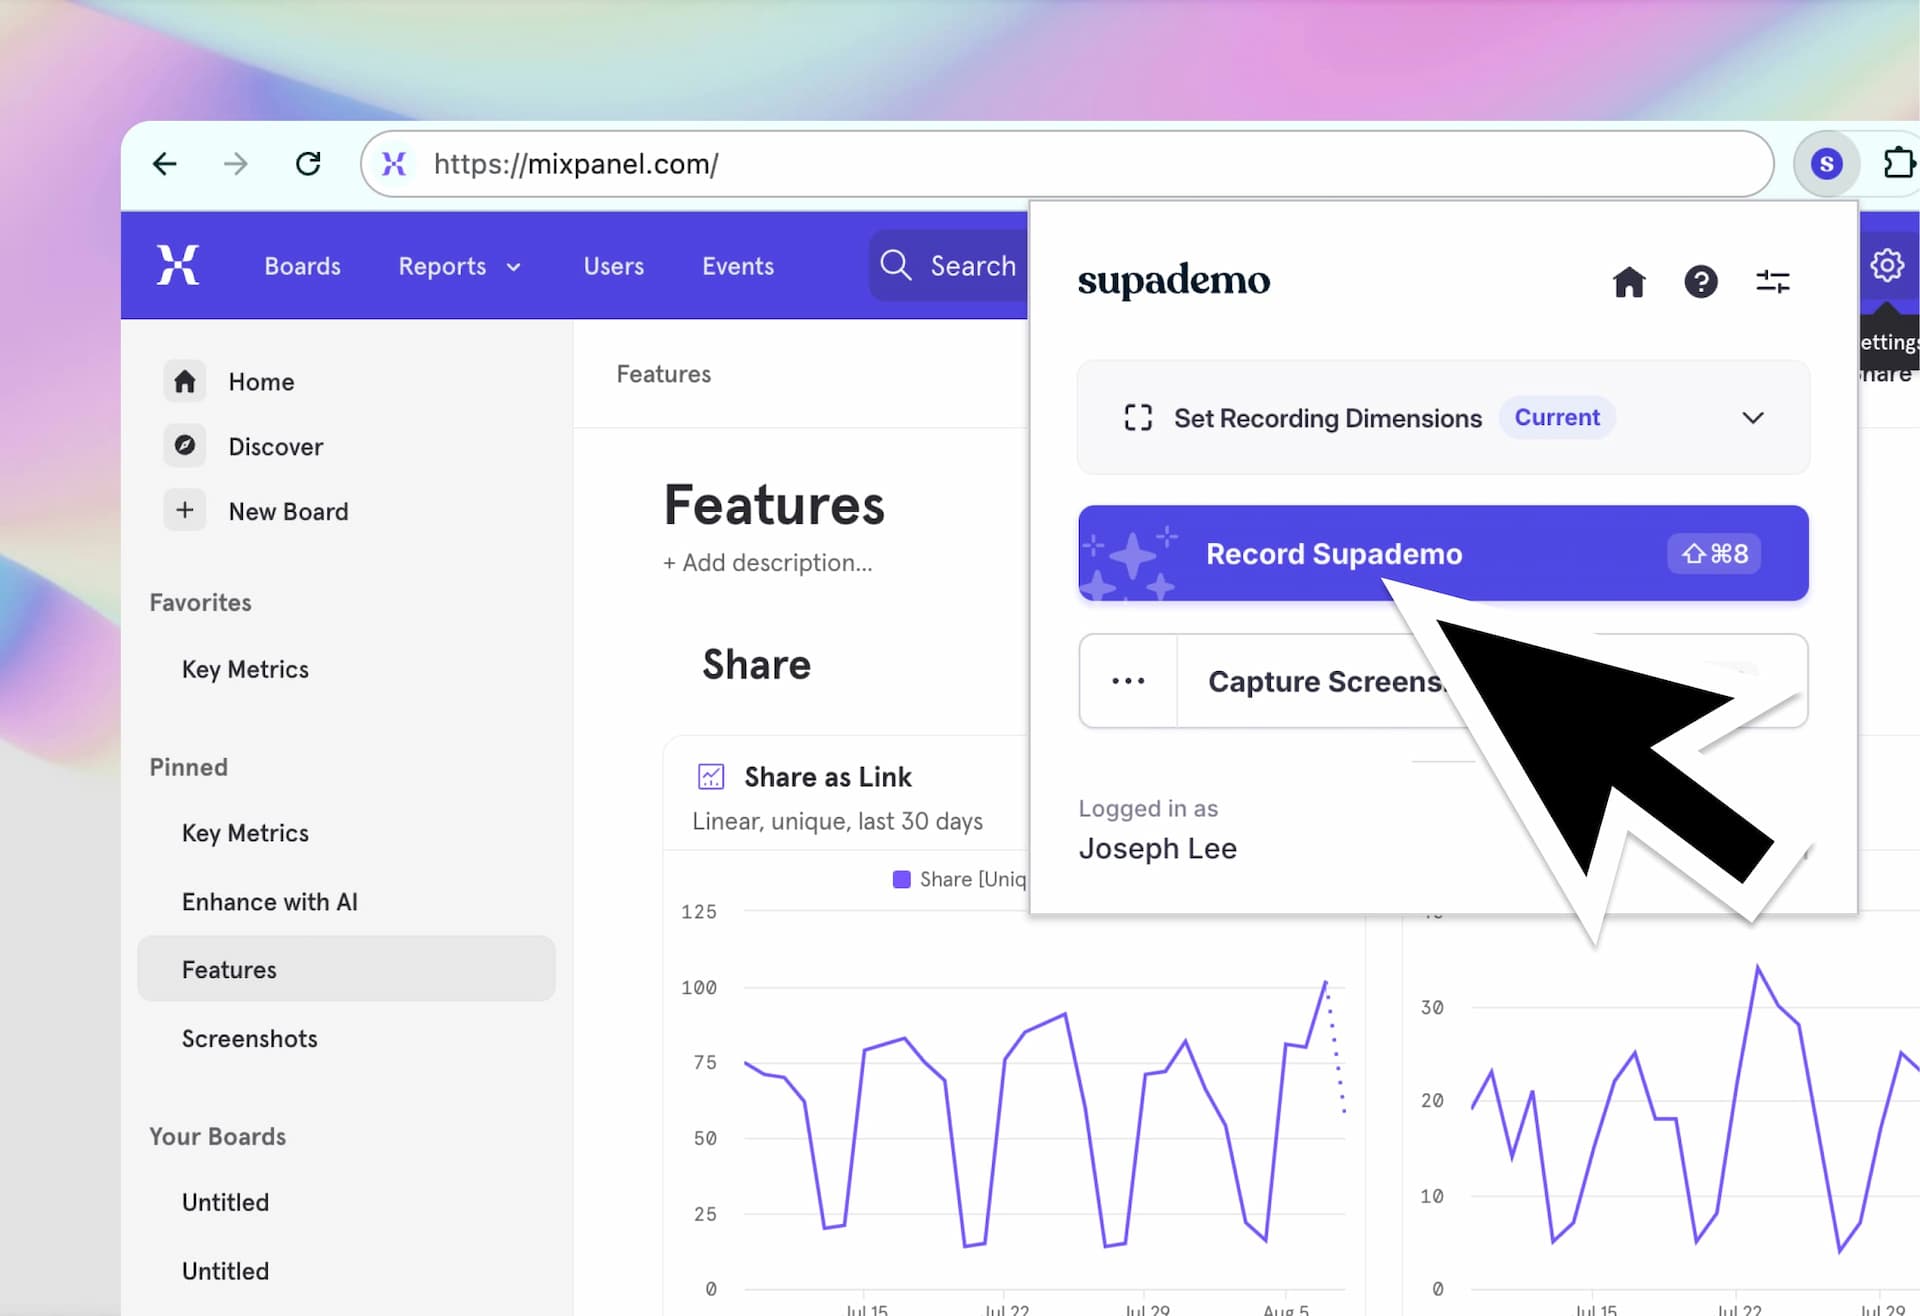Open Supademo home icon in popup
The width and height of the screenshot is (1920, 1316).
tap(1629, 282)
